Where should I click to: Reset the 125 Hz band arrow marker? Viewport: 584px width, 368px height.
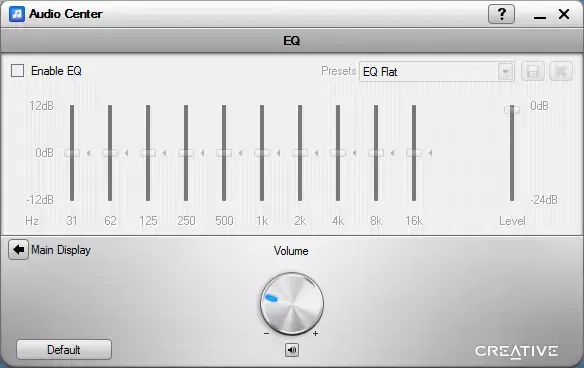(x=165, y=153)
